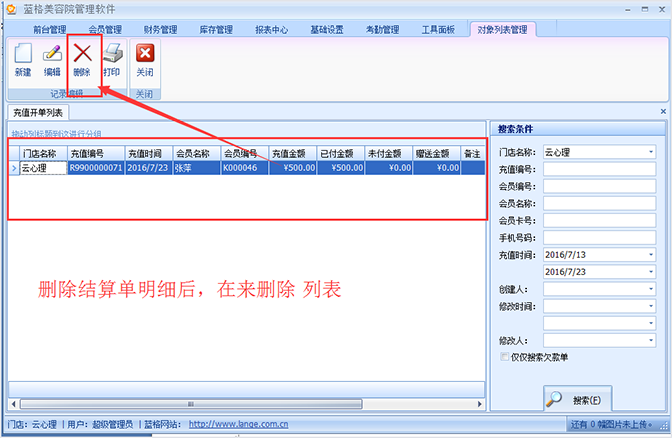Open the www.lange.com.cn website link
The height and width of the screenshot is (438, 672).
click(238, 424)
